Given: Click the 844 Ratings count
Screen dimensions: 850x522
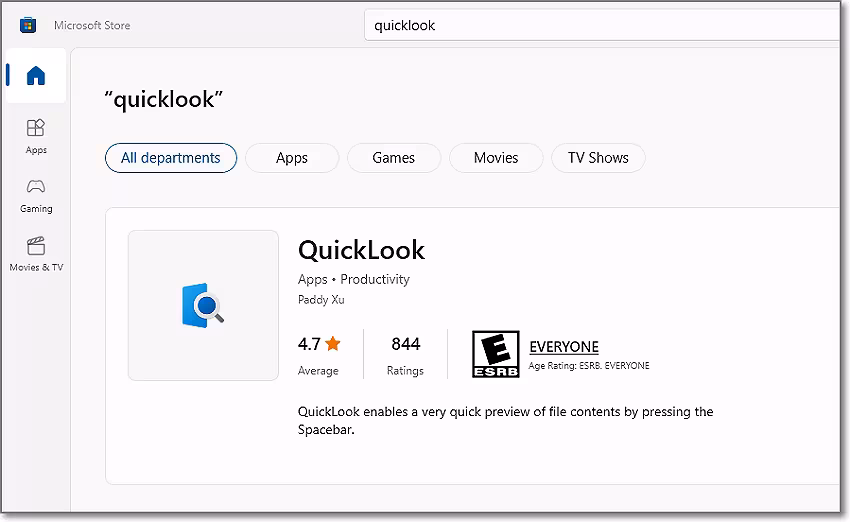Looking at the screenshot, I should tap(405, 344).
